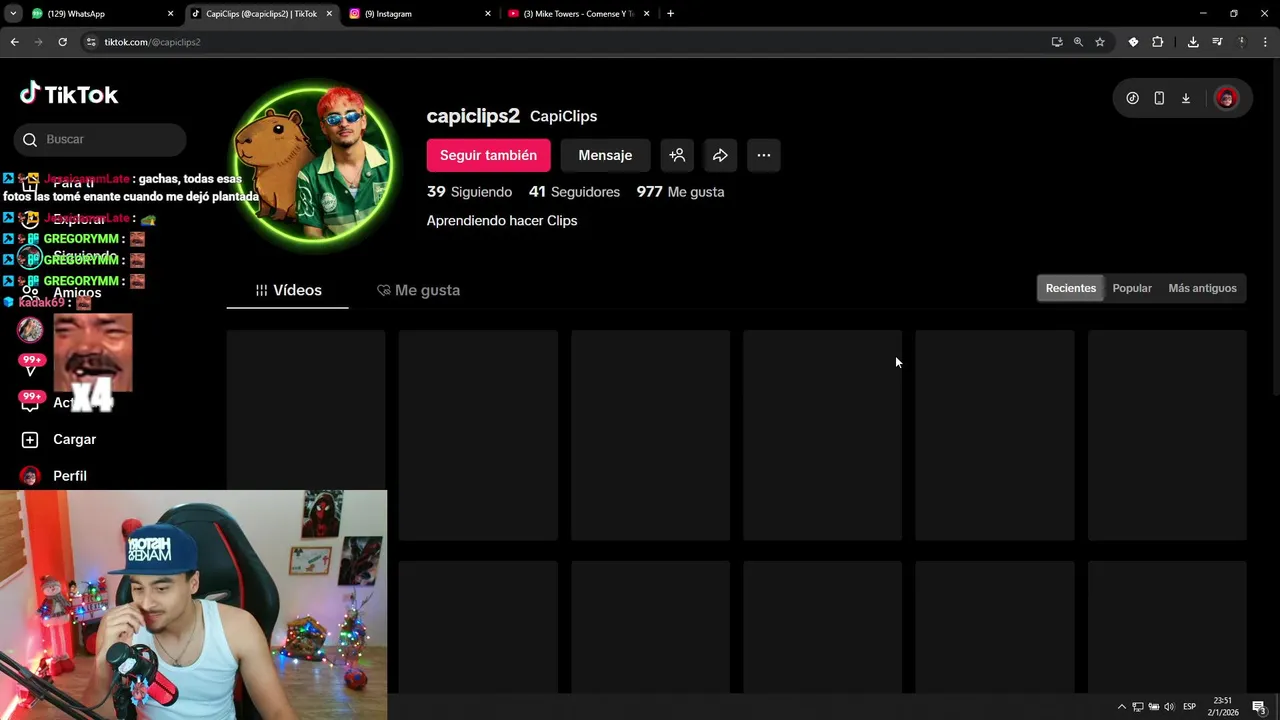The height and width of the screenshot is (720, 1280).
Task: Click TikTok coins icon in top-right pill
Action: [1132, 98]
